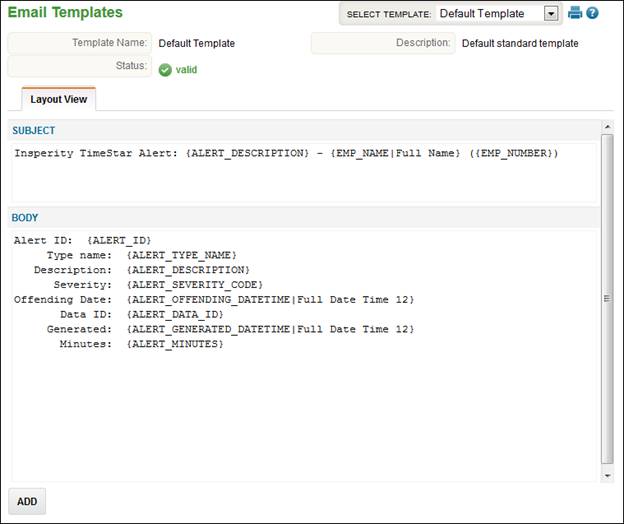This screenshot has width=624, height=524.
Task: Click the Data ID label in body
Action: point(86,314)
